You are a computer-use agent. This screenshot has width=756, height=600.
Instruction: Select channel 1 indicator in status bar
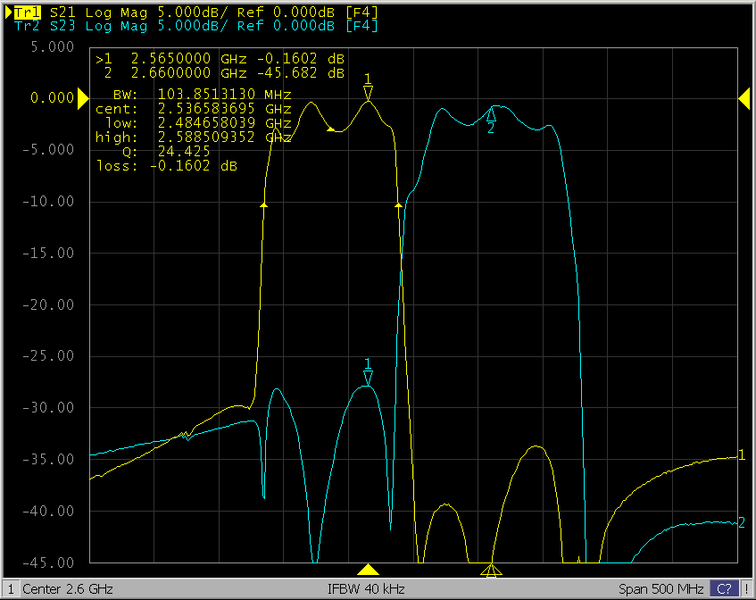click(x=11, y=587)
